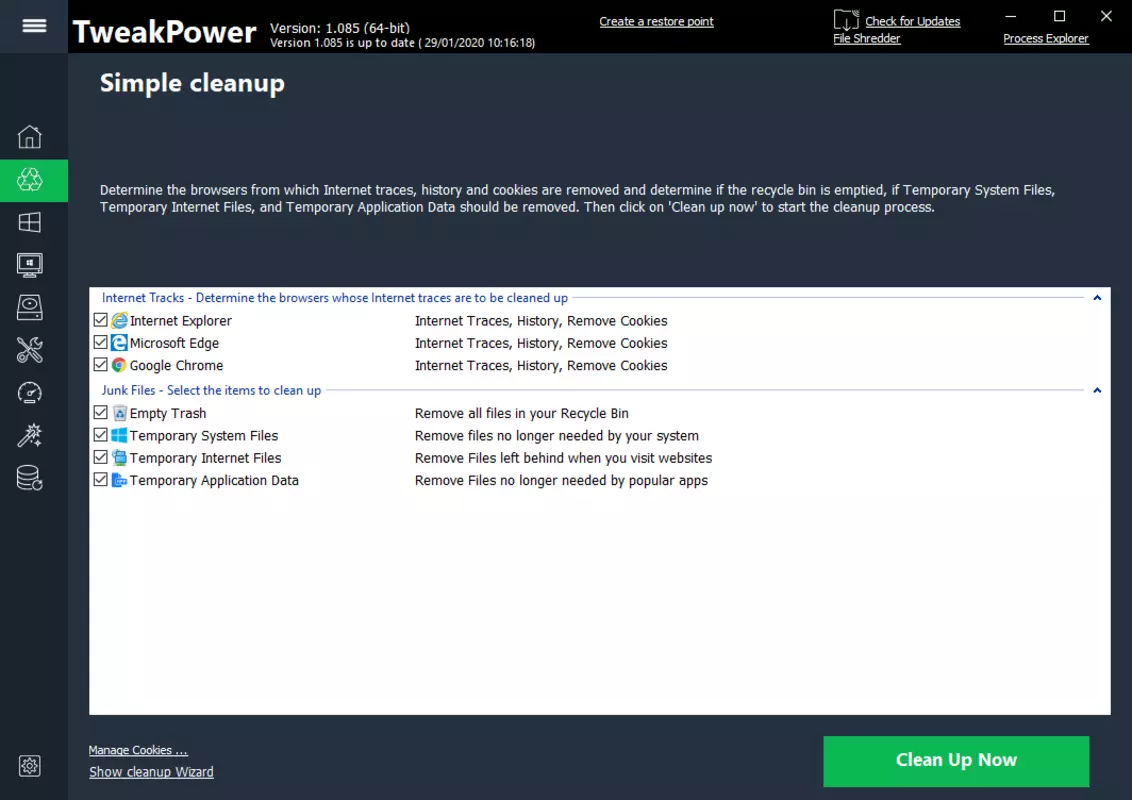The width and height of the screenshot is (1132, 800).
Task: Click the Temporary Application Data icon
Action: (119, 480)
